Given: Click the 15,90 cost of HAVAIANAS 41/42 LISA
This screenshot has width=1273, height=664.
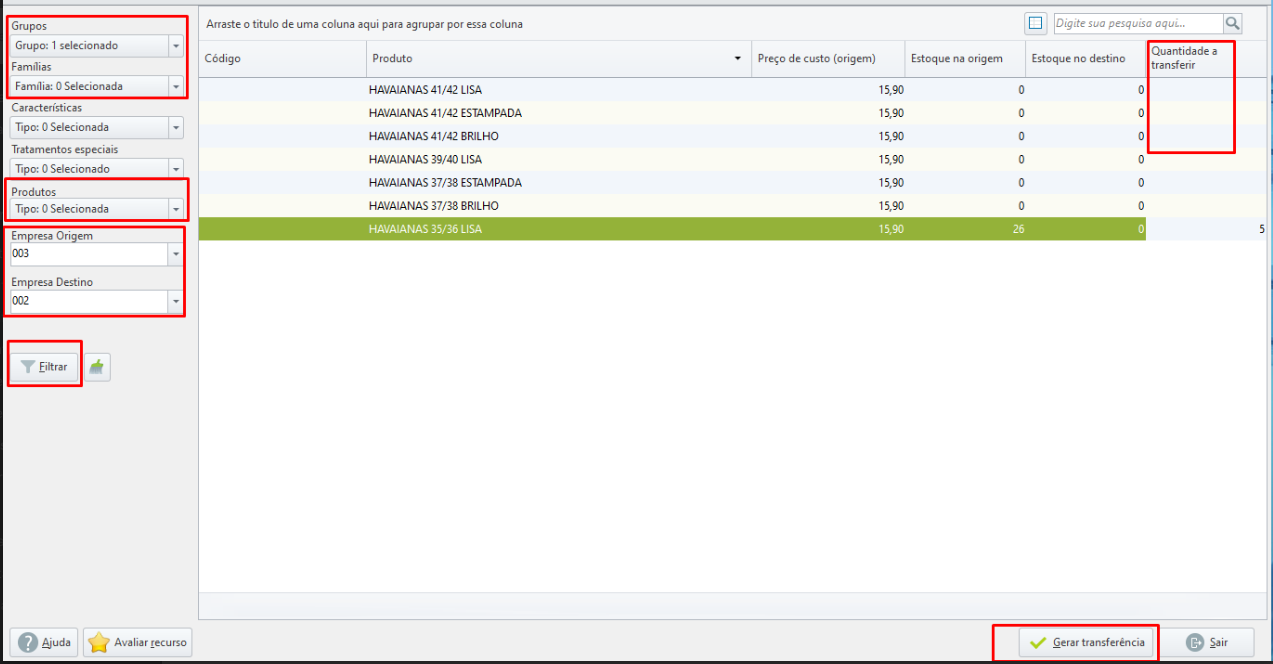Looking at the screenshot, I should 891,90.
